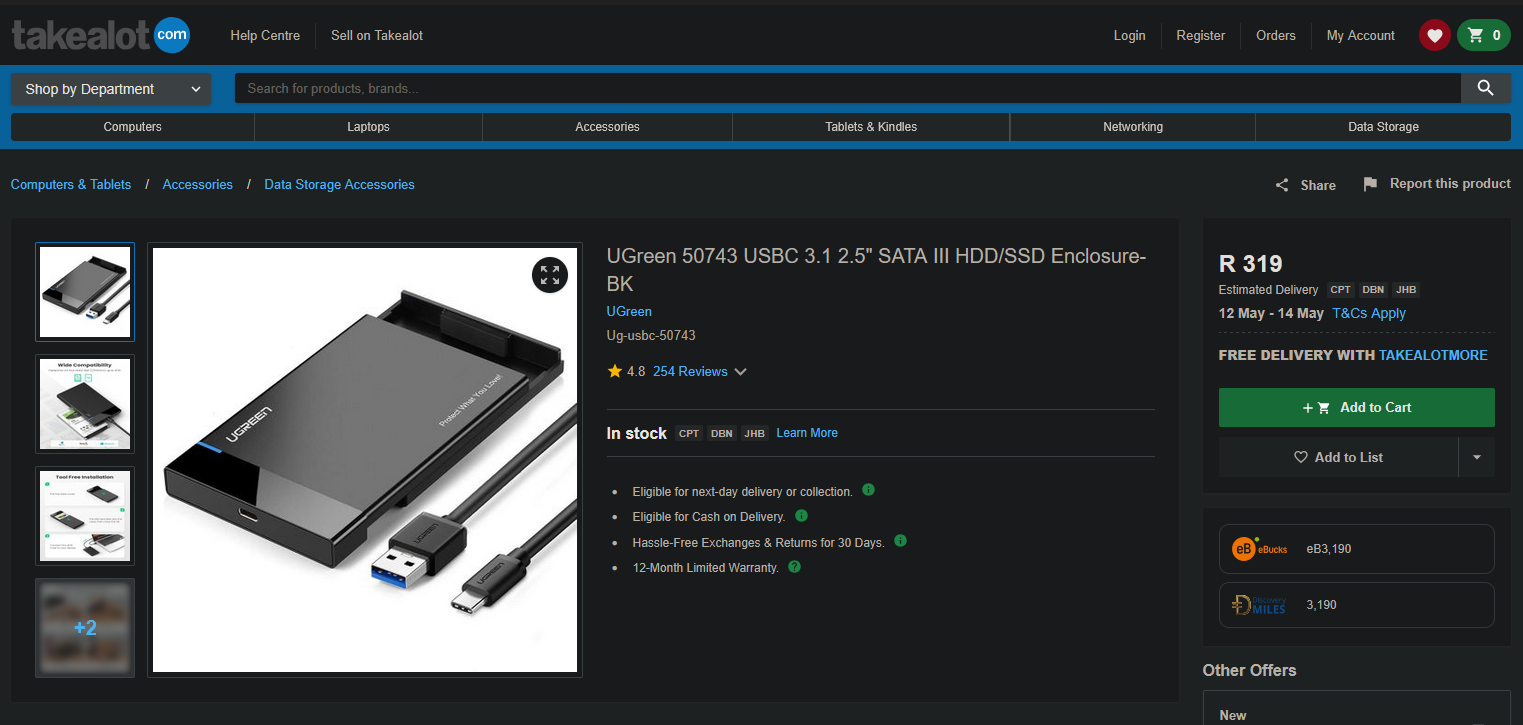This screenshot has width=1523, height=725.
Task: Open the 254 Reviews link
Action: point(690,371)
